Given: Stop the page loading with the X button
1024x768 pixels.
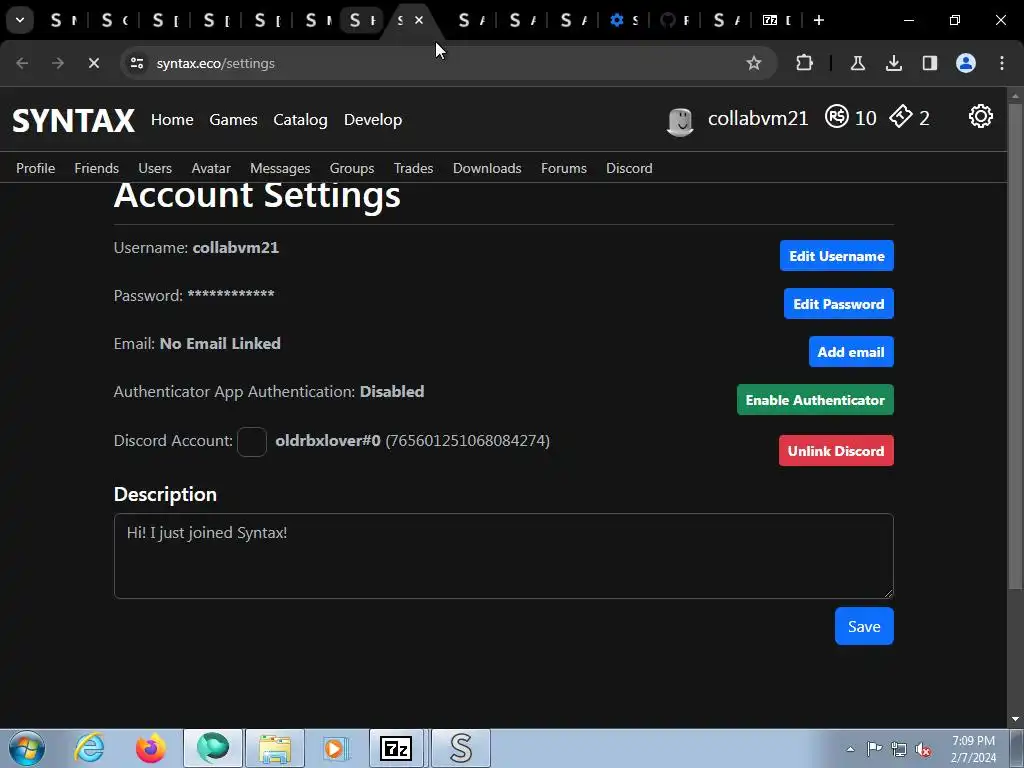Looking at the screenshot, I should [x=93, y=63].
